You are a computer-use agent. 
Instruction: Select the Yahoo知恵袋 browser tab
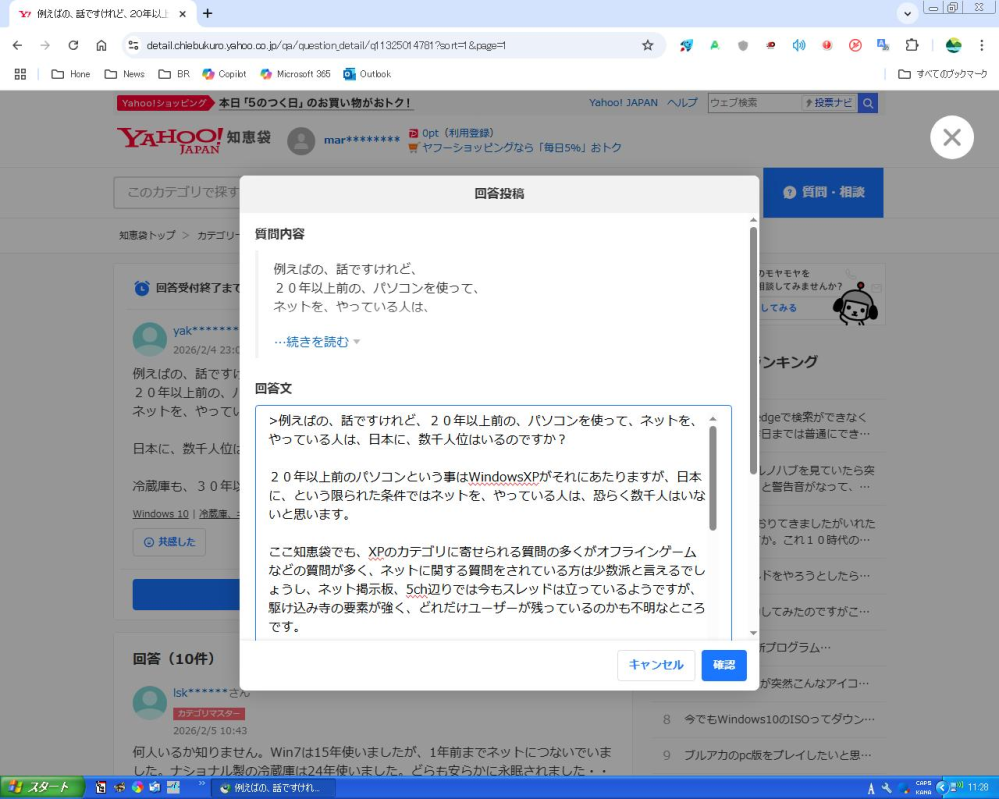coord(102,13)
